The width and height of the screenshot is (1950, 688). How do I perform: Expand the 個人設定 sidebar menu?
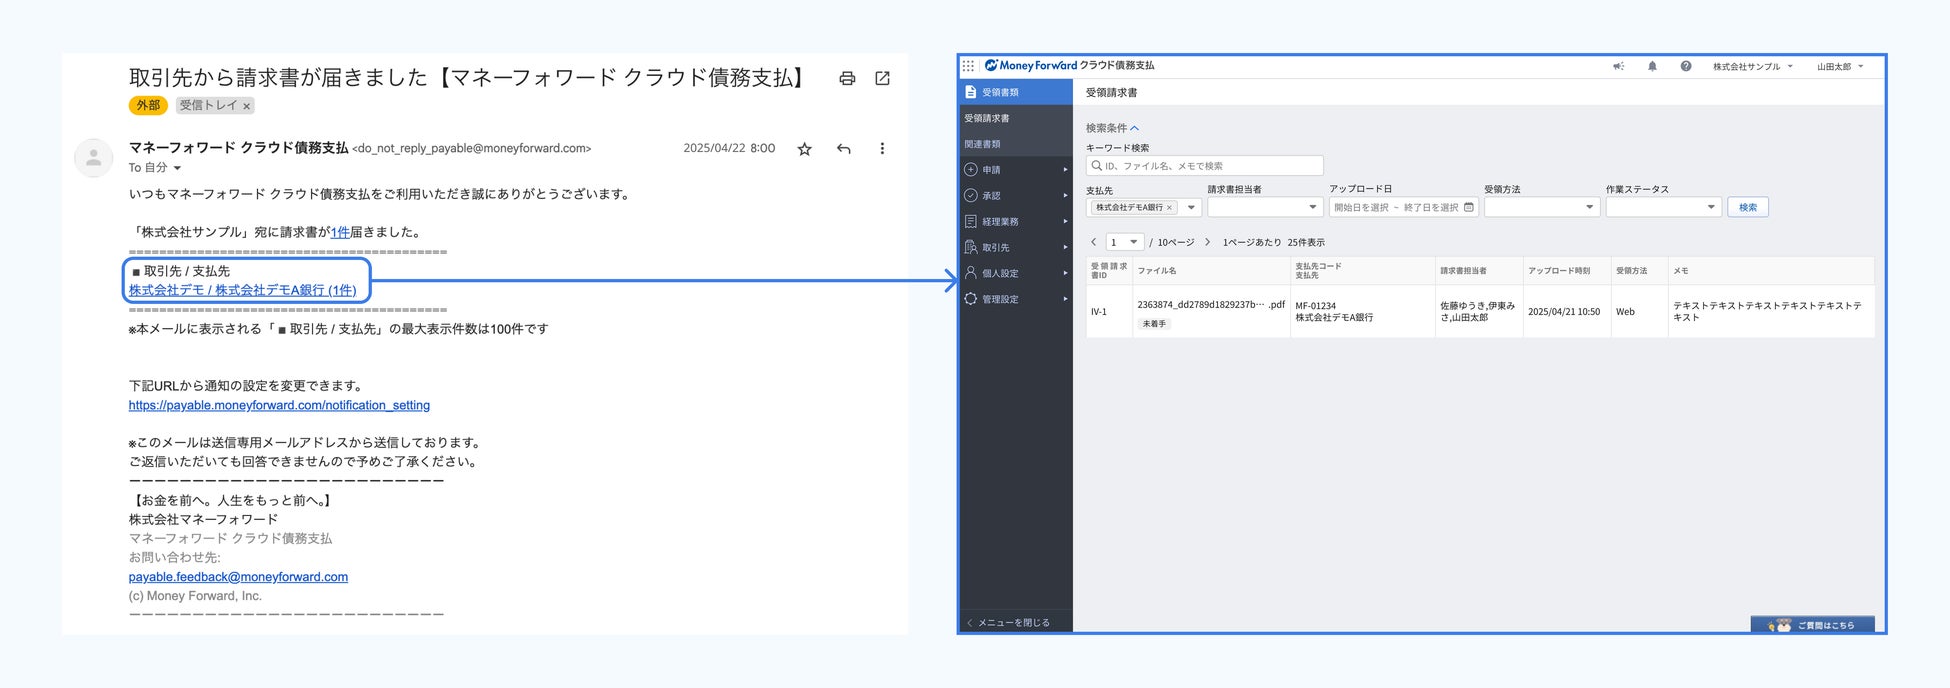pos(1016,273)
